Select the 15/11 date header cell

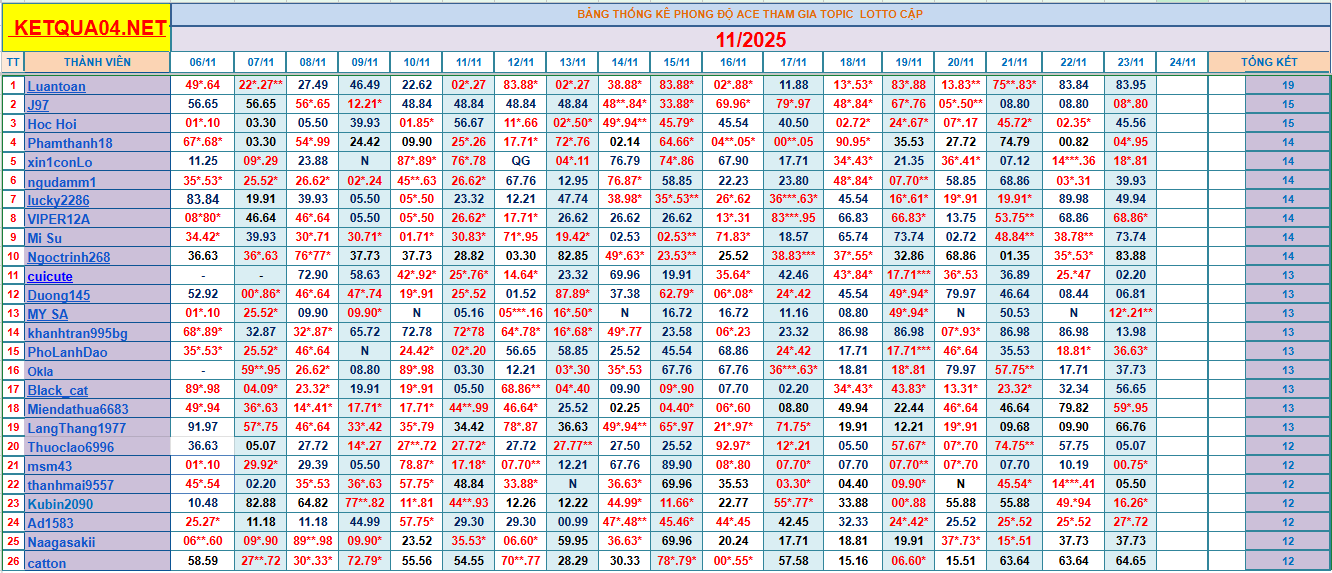pyautogui.click(x=677, y=62)
